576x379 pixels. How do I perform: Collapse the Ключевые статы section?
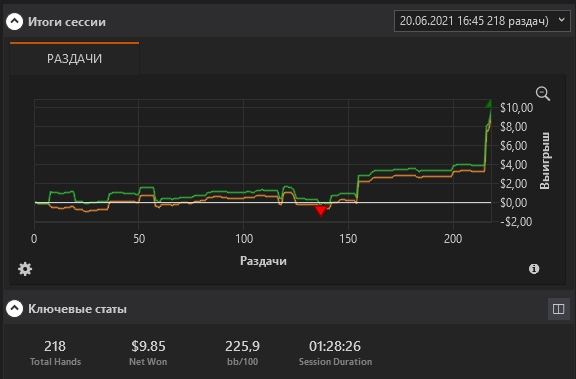14,308
